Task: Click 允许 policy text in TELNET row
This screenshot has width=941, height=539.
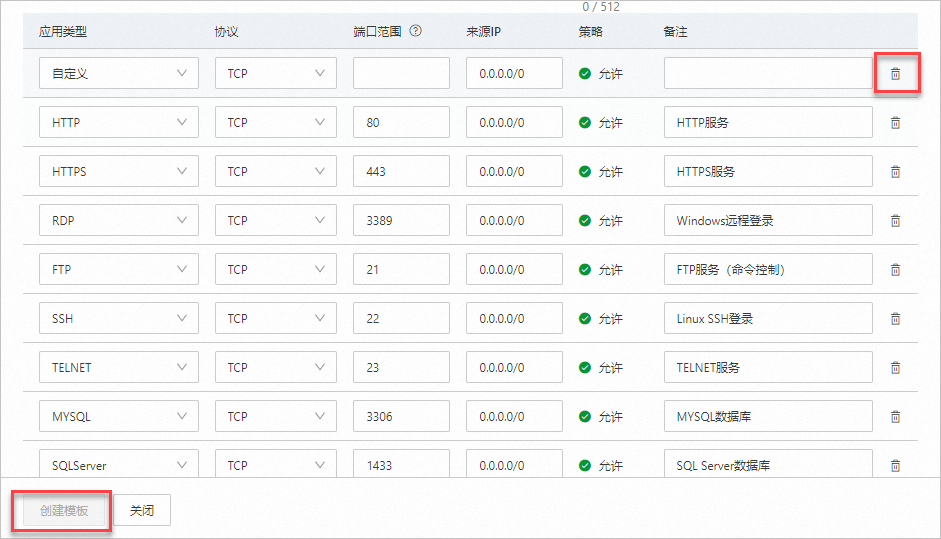Action: (x=610, y=368)
